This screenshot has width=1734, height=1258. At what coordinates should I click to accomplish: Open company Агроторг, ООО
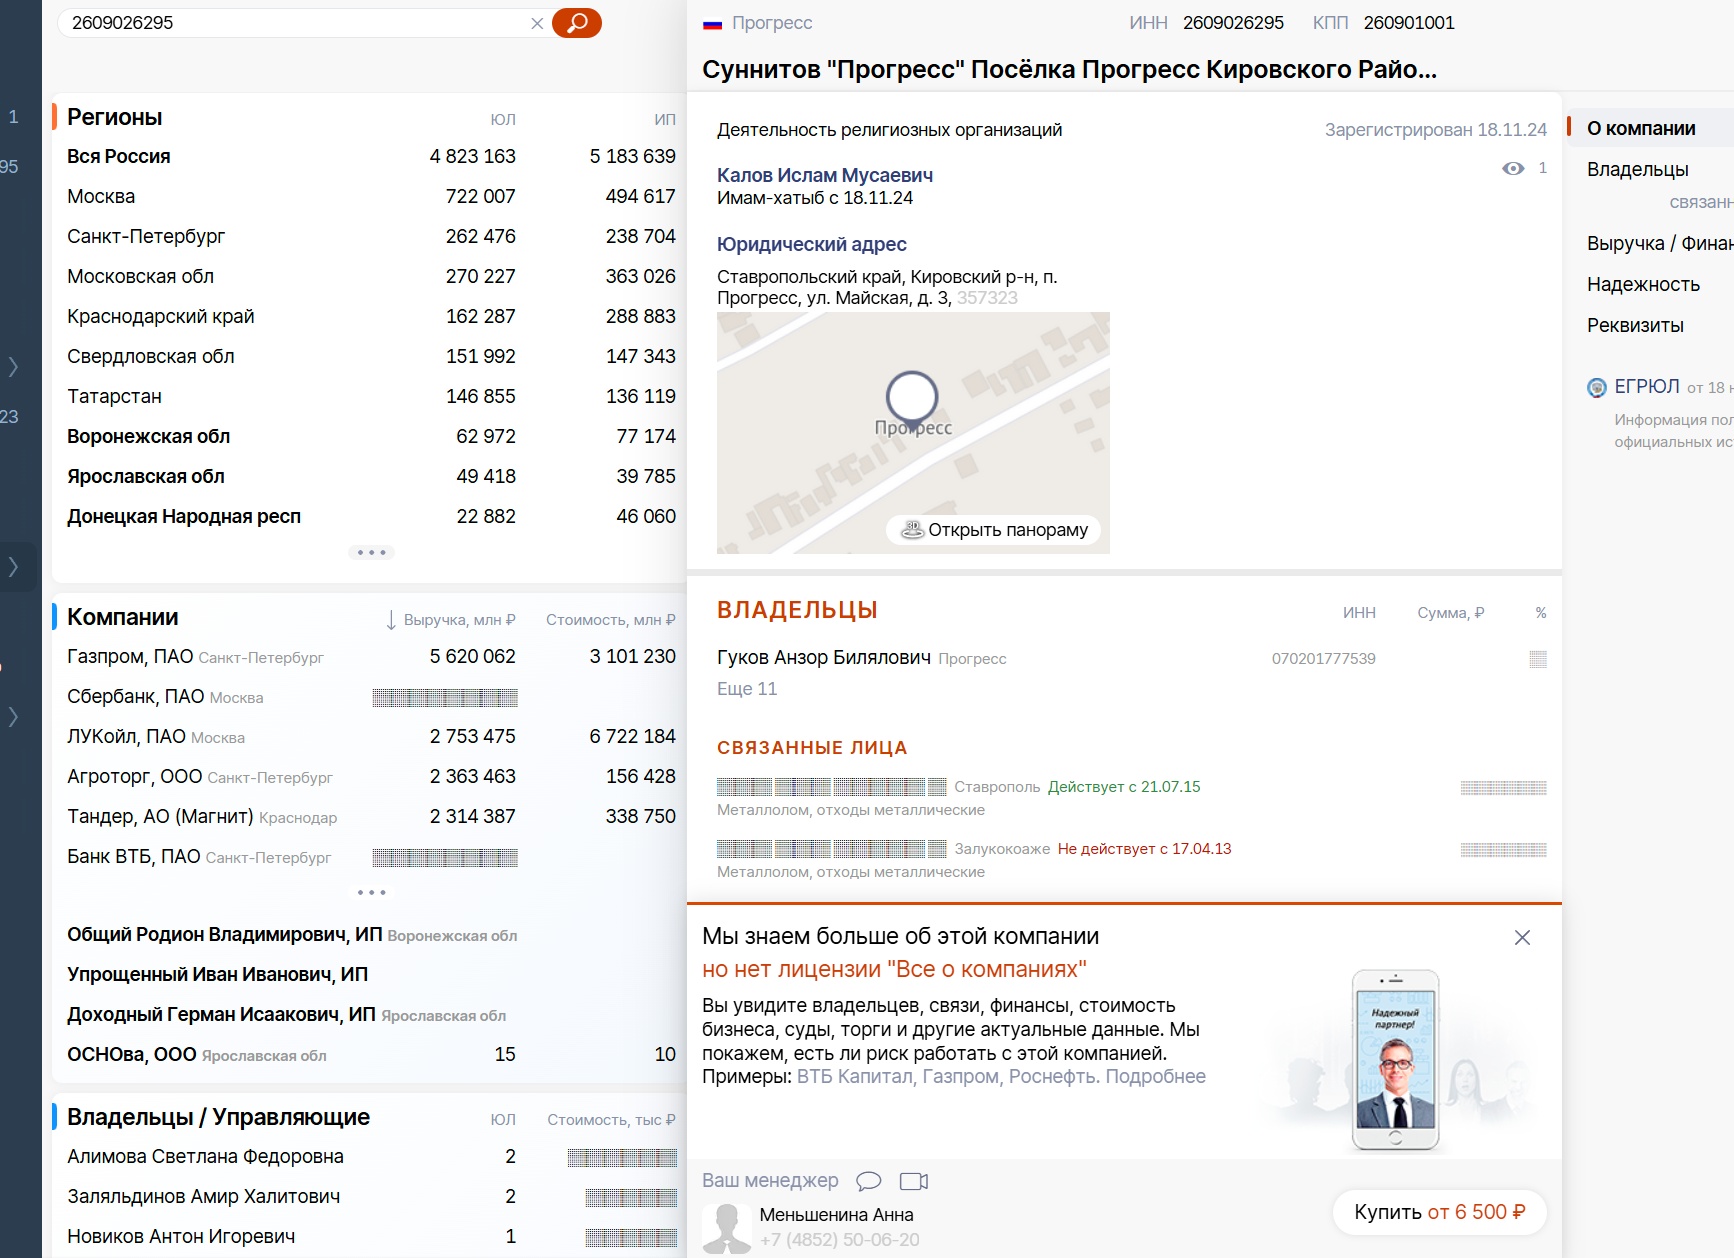pos(135,776)
